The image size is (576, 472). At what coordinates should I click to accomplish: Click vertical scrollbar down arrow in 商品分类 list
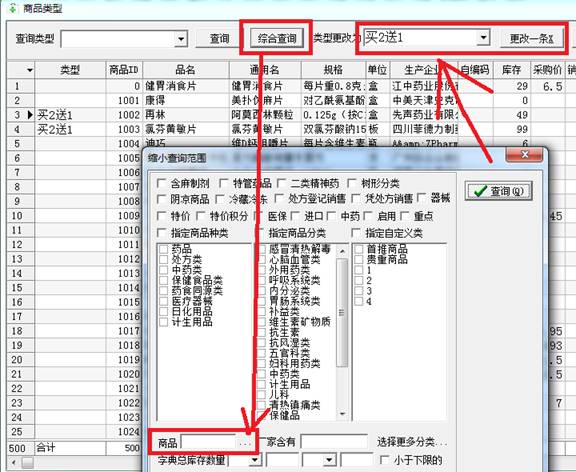(x=342, y=414)
